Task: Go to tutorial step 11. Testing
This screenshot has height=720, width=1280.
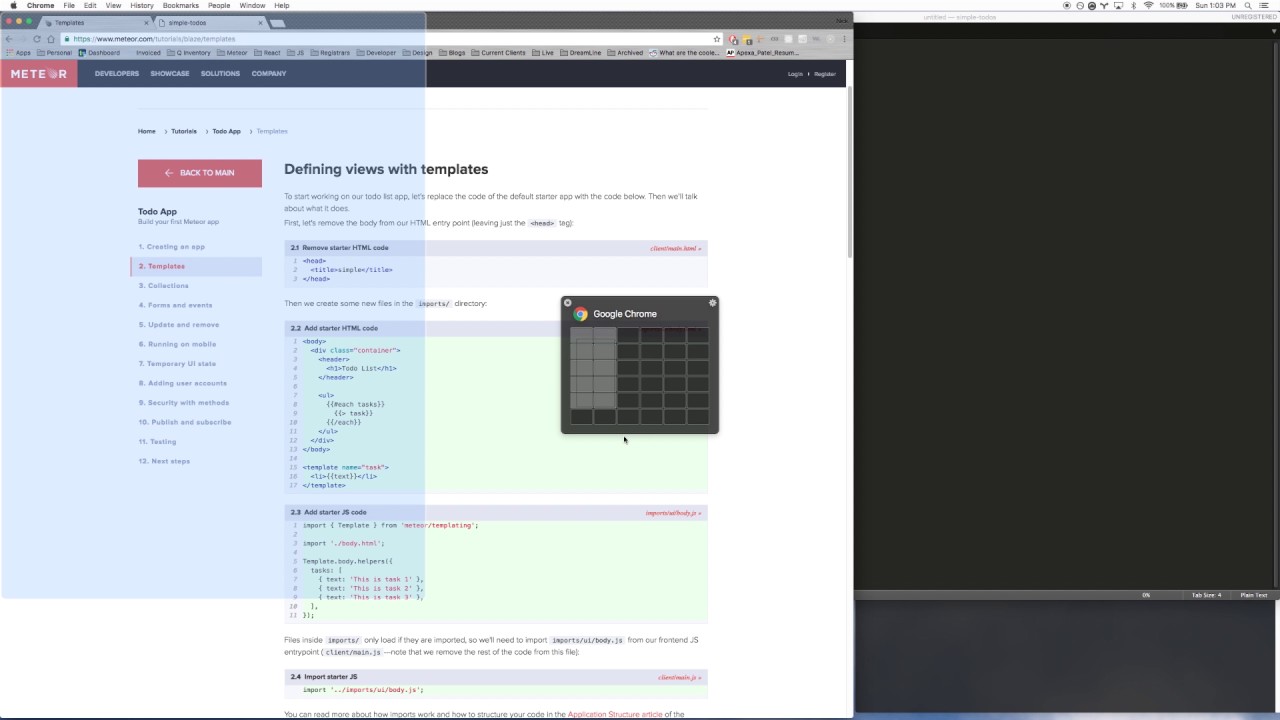Action: [158, 442]
